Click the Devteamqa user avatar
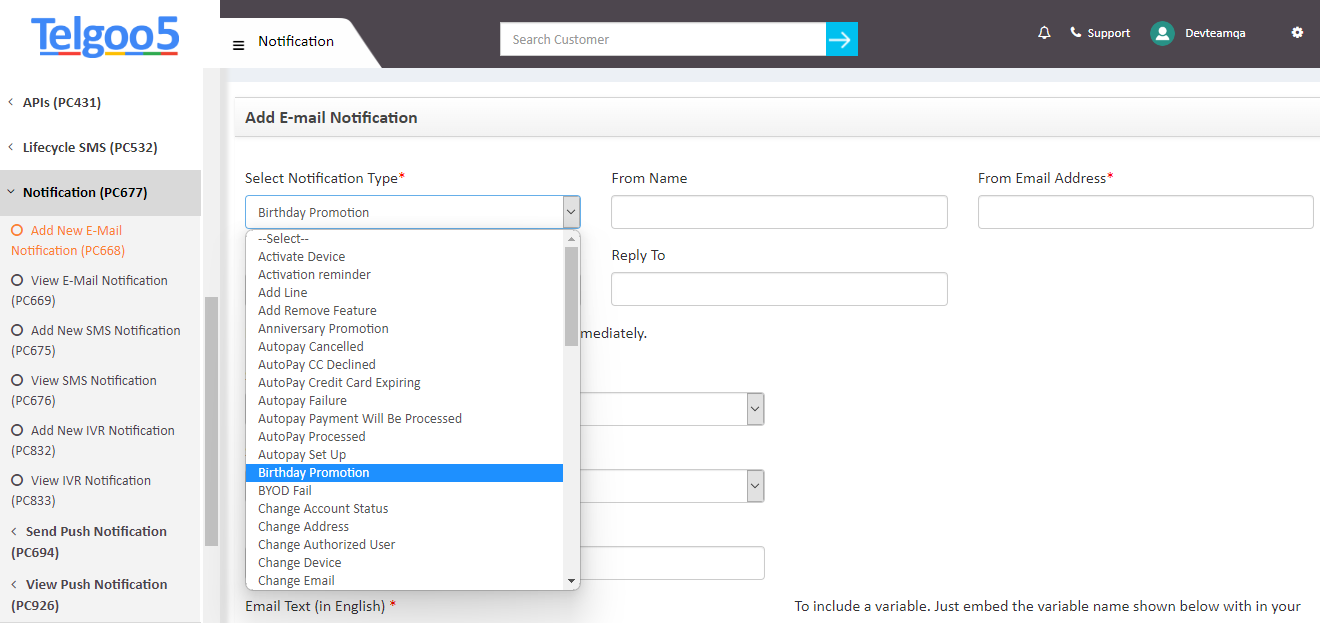The height and width of the screenshot is (624, 1320). tap(1162, 32)
